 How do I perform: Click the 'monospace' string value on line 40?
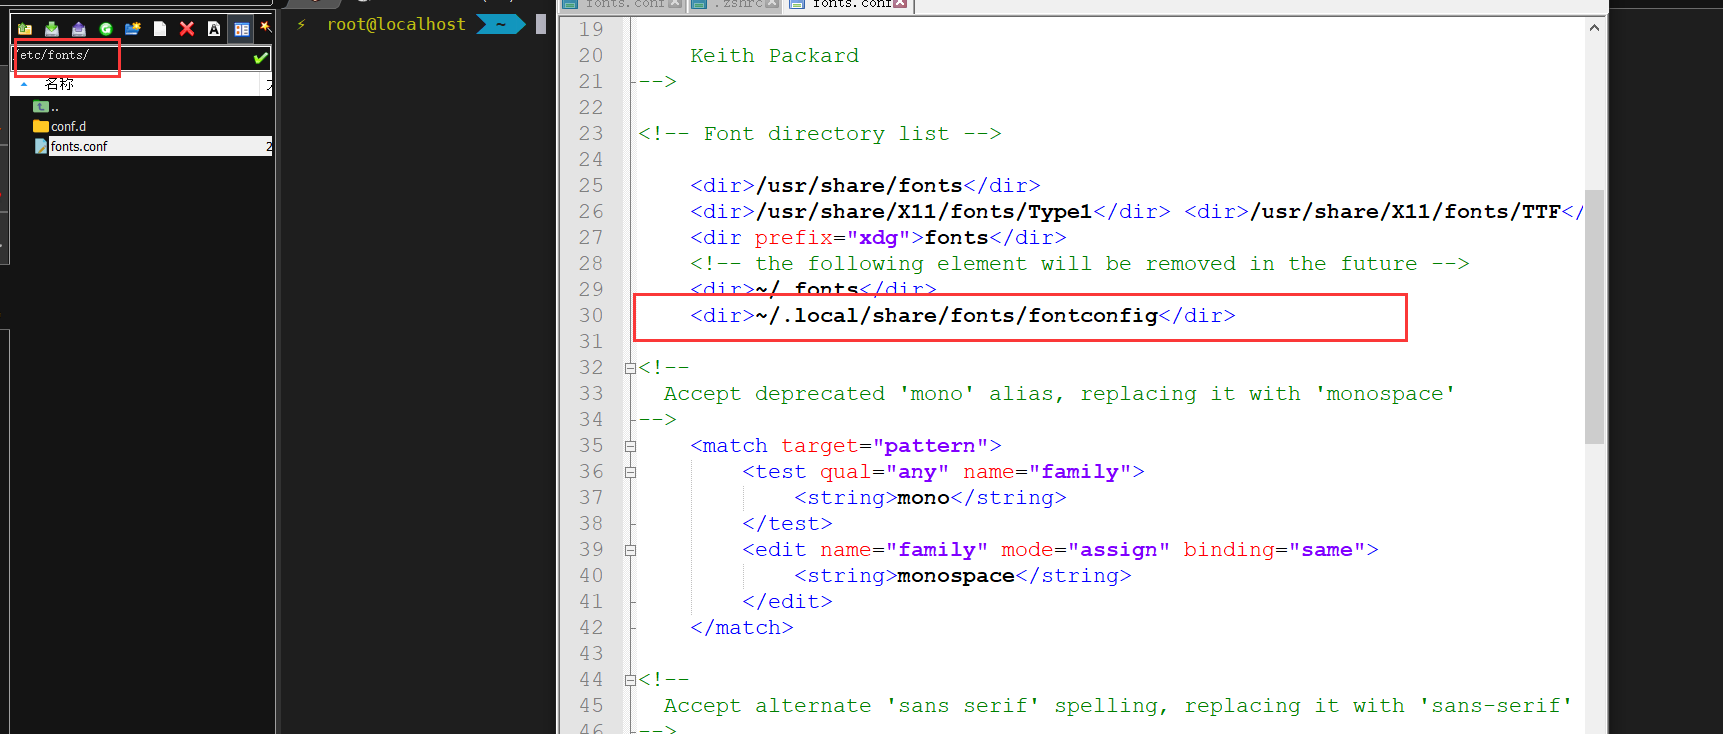pos(956,576)
